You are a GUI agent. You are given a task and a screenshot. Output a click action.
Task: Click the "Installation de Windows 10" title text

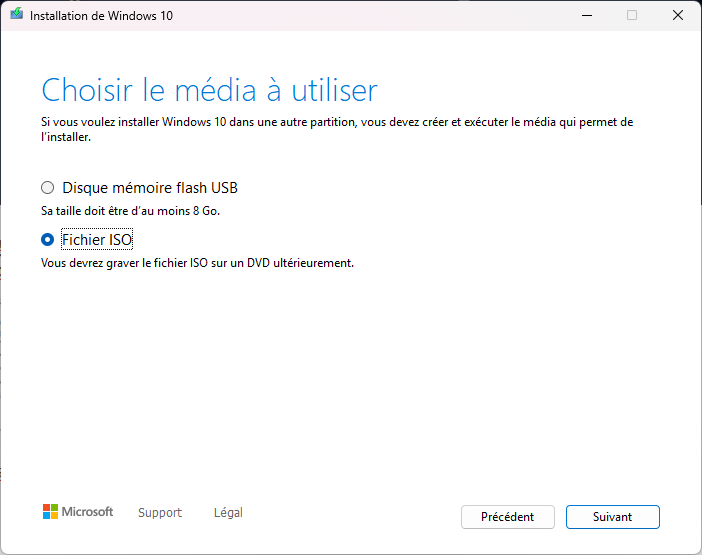[101, 16]
